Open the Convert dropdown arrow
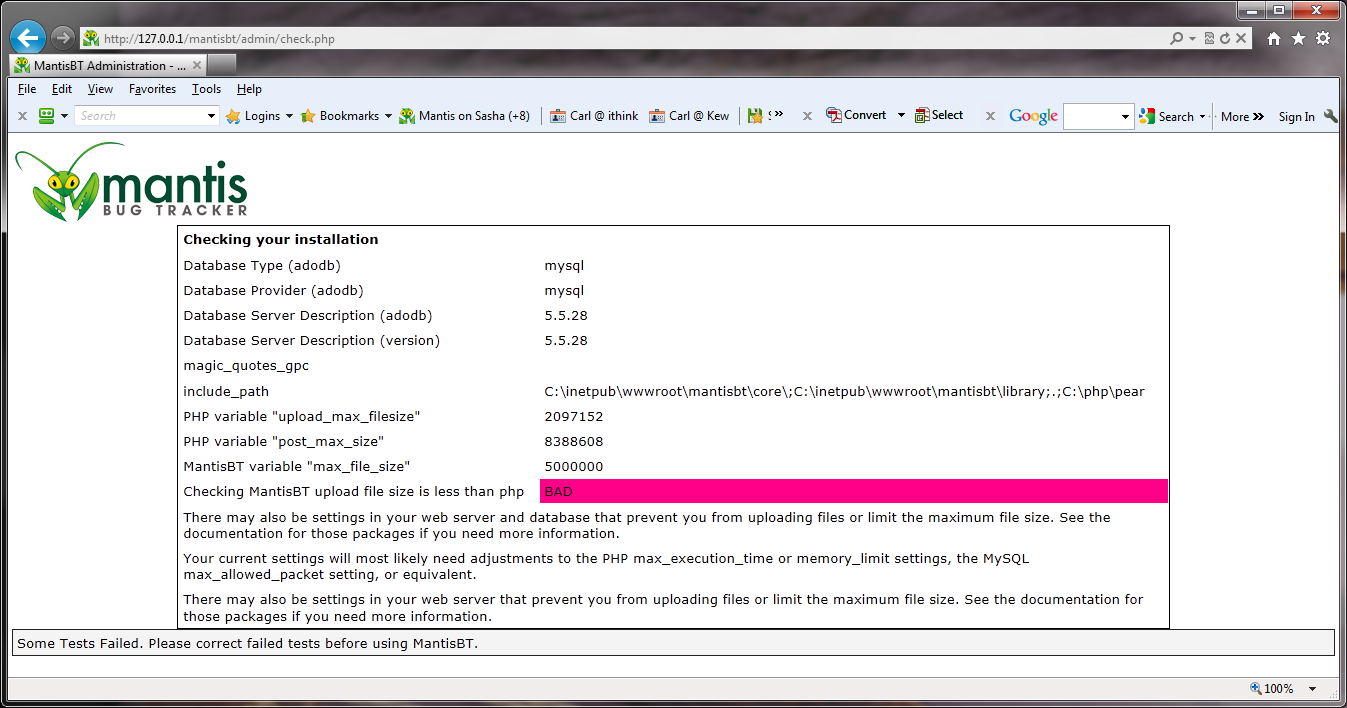The width and height of the screenshot is (1347, 708). click(x=901, y=116)
